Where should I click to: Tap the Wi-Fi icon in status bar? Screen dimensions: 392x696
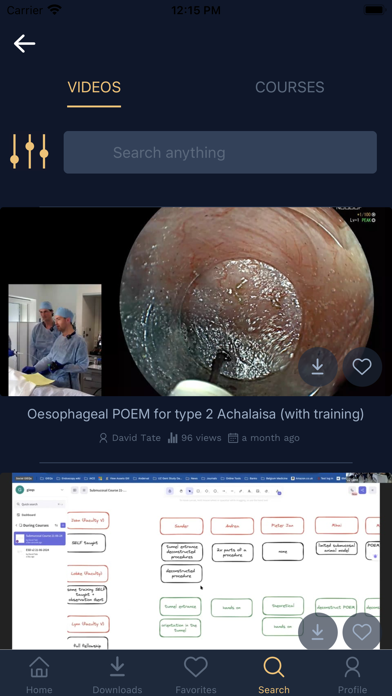(x=55, y=10)
